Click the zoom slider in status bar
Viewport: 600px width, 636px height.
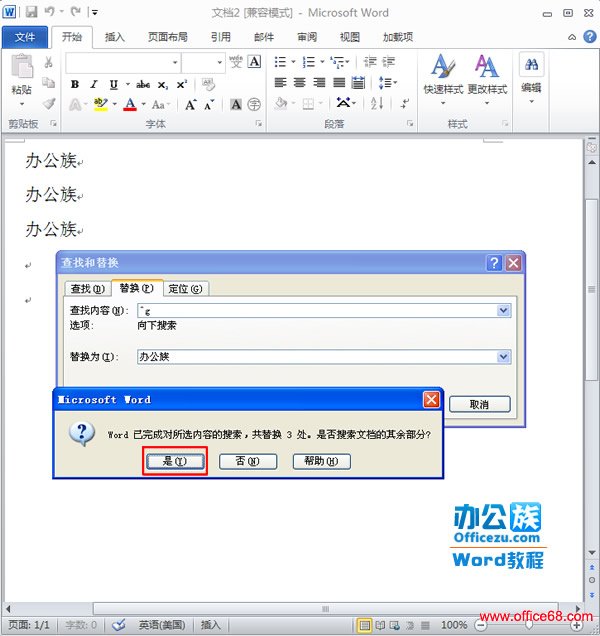coord(529,625)
